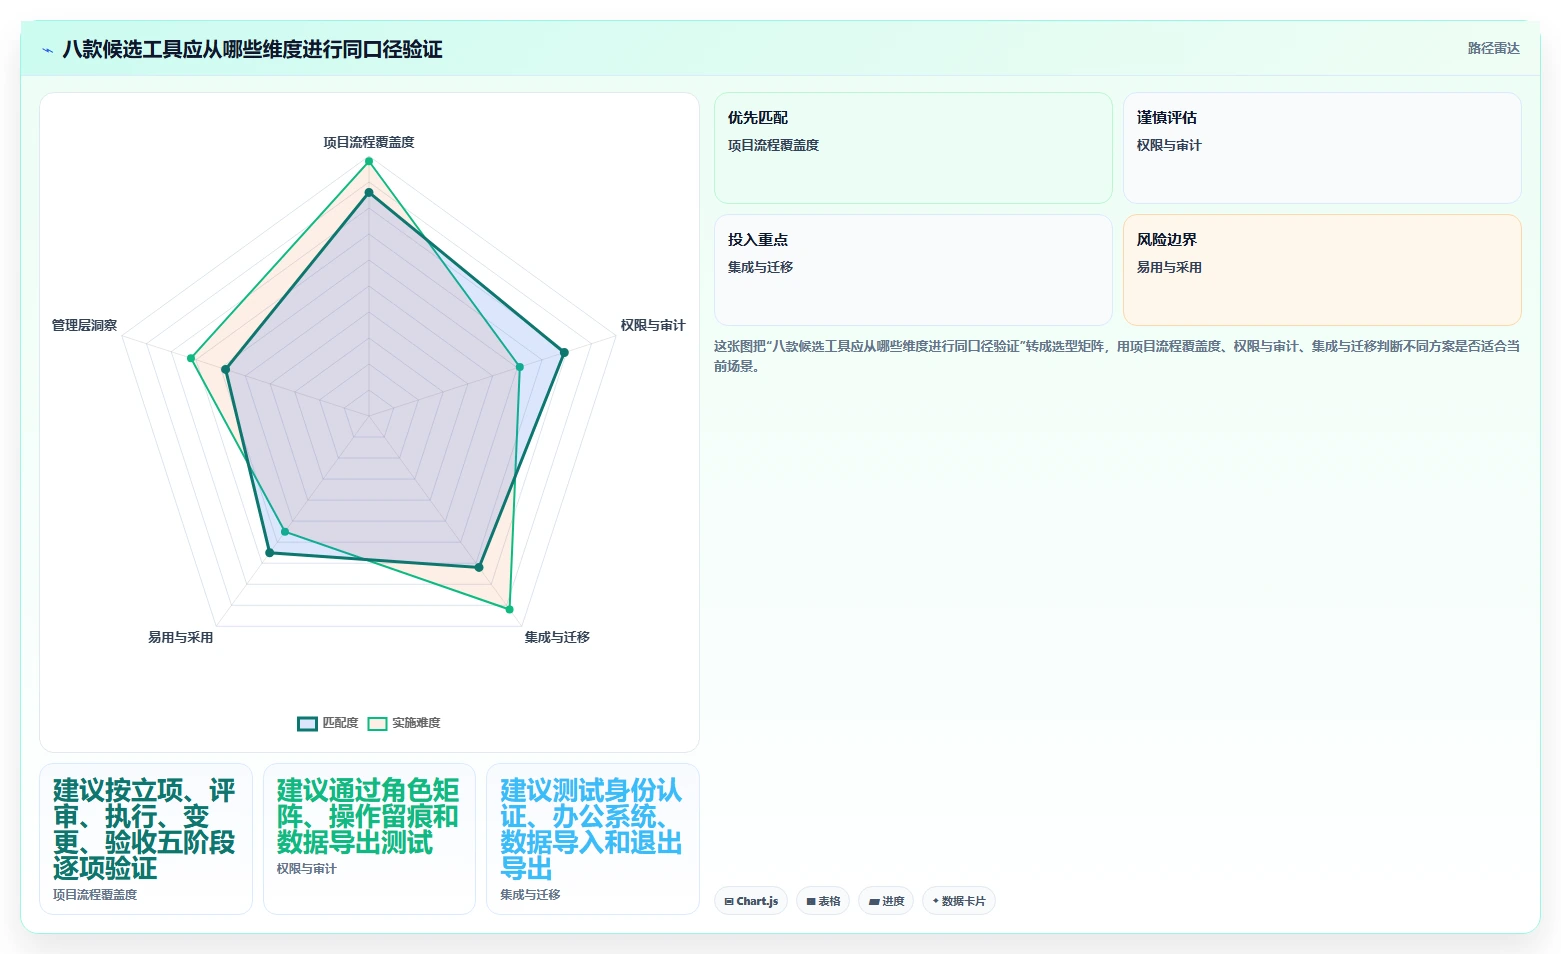Click the 管理层洞察 radar axis label
The height and width of the screenshot is (954, 1561).
tap(84, 325)
